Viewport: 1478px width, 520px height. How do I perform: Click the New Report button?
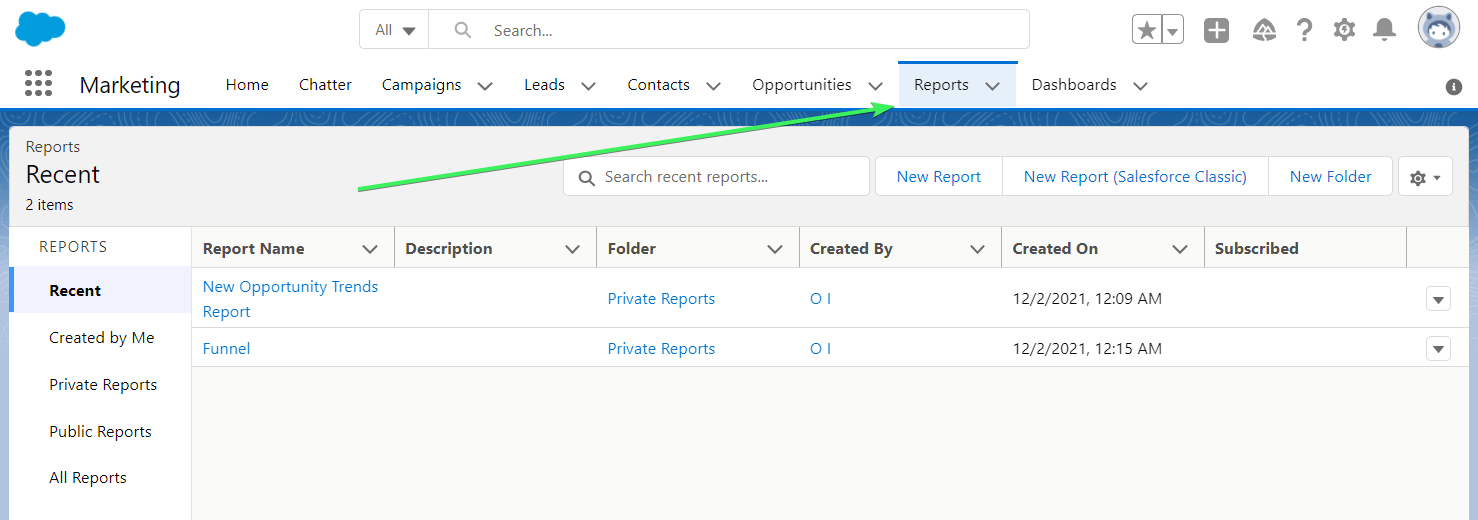tap(938, 177)
